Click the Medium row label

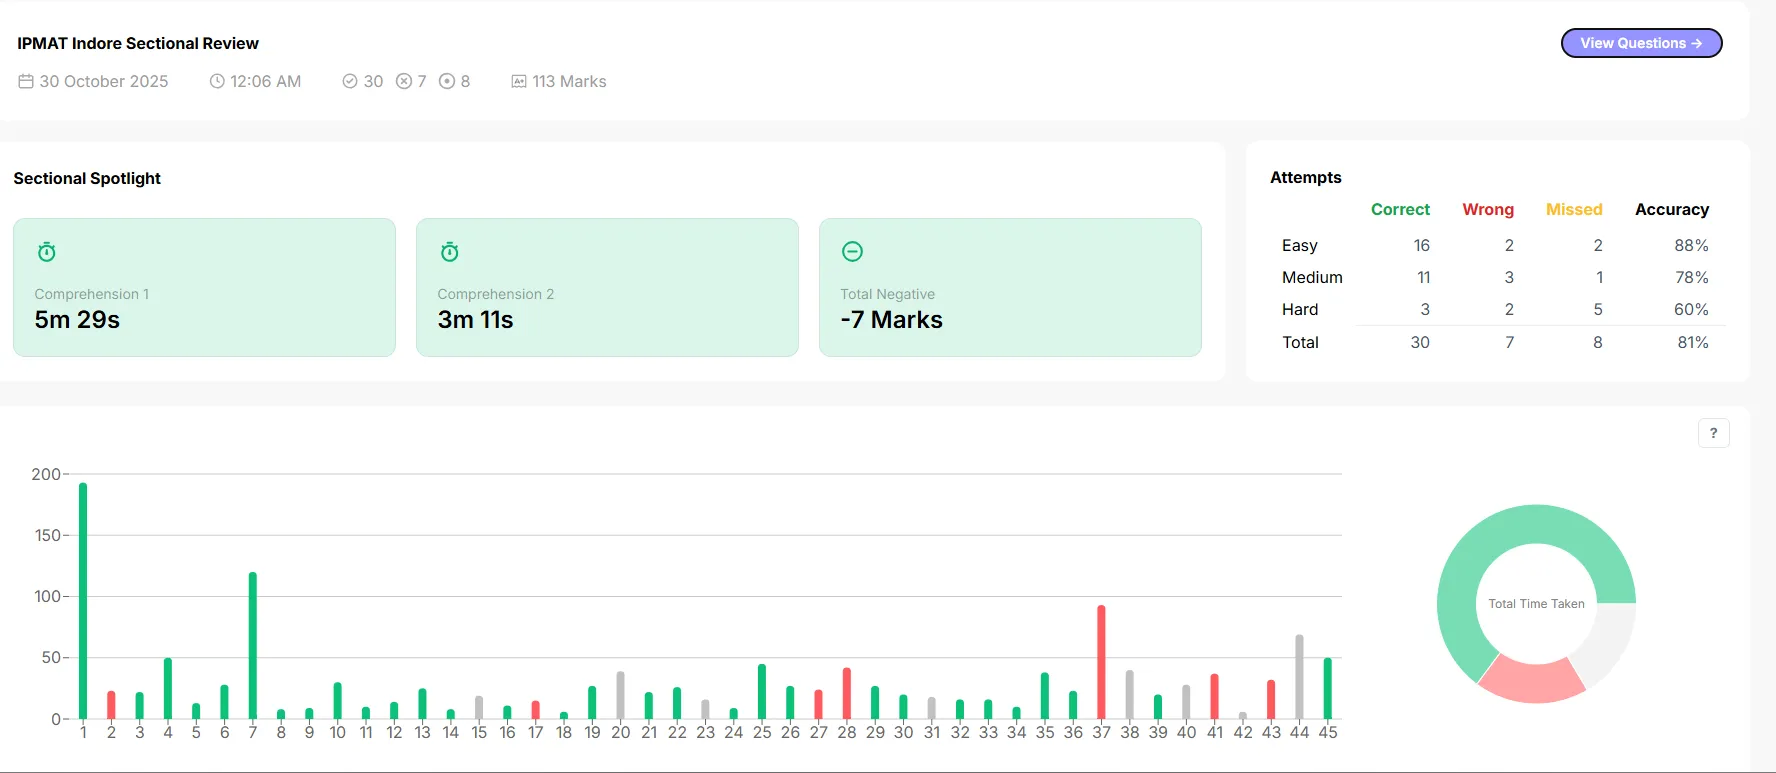coord(1312,277)
